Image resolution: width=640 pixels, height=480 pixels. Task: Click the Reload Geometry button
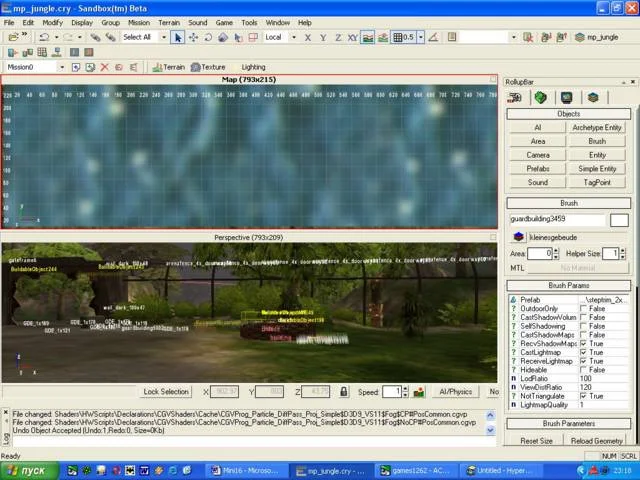click(x=596, y=441)
